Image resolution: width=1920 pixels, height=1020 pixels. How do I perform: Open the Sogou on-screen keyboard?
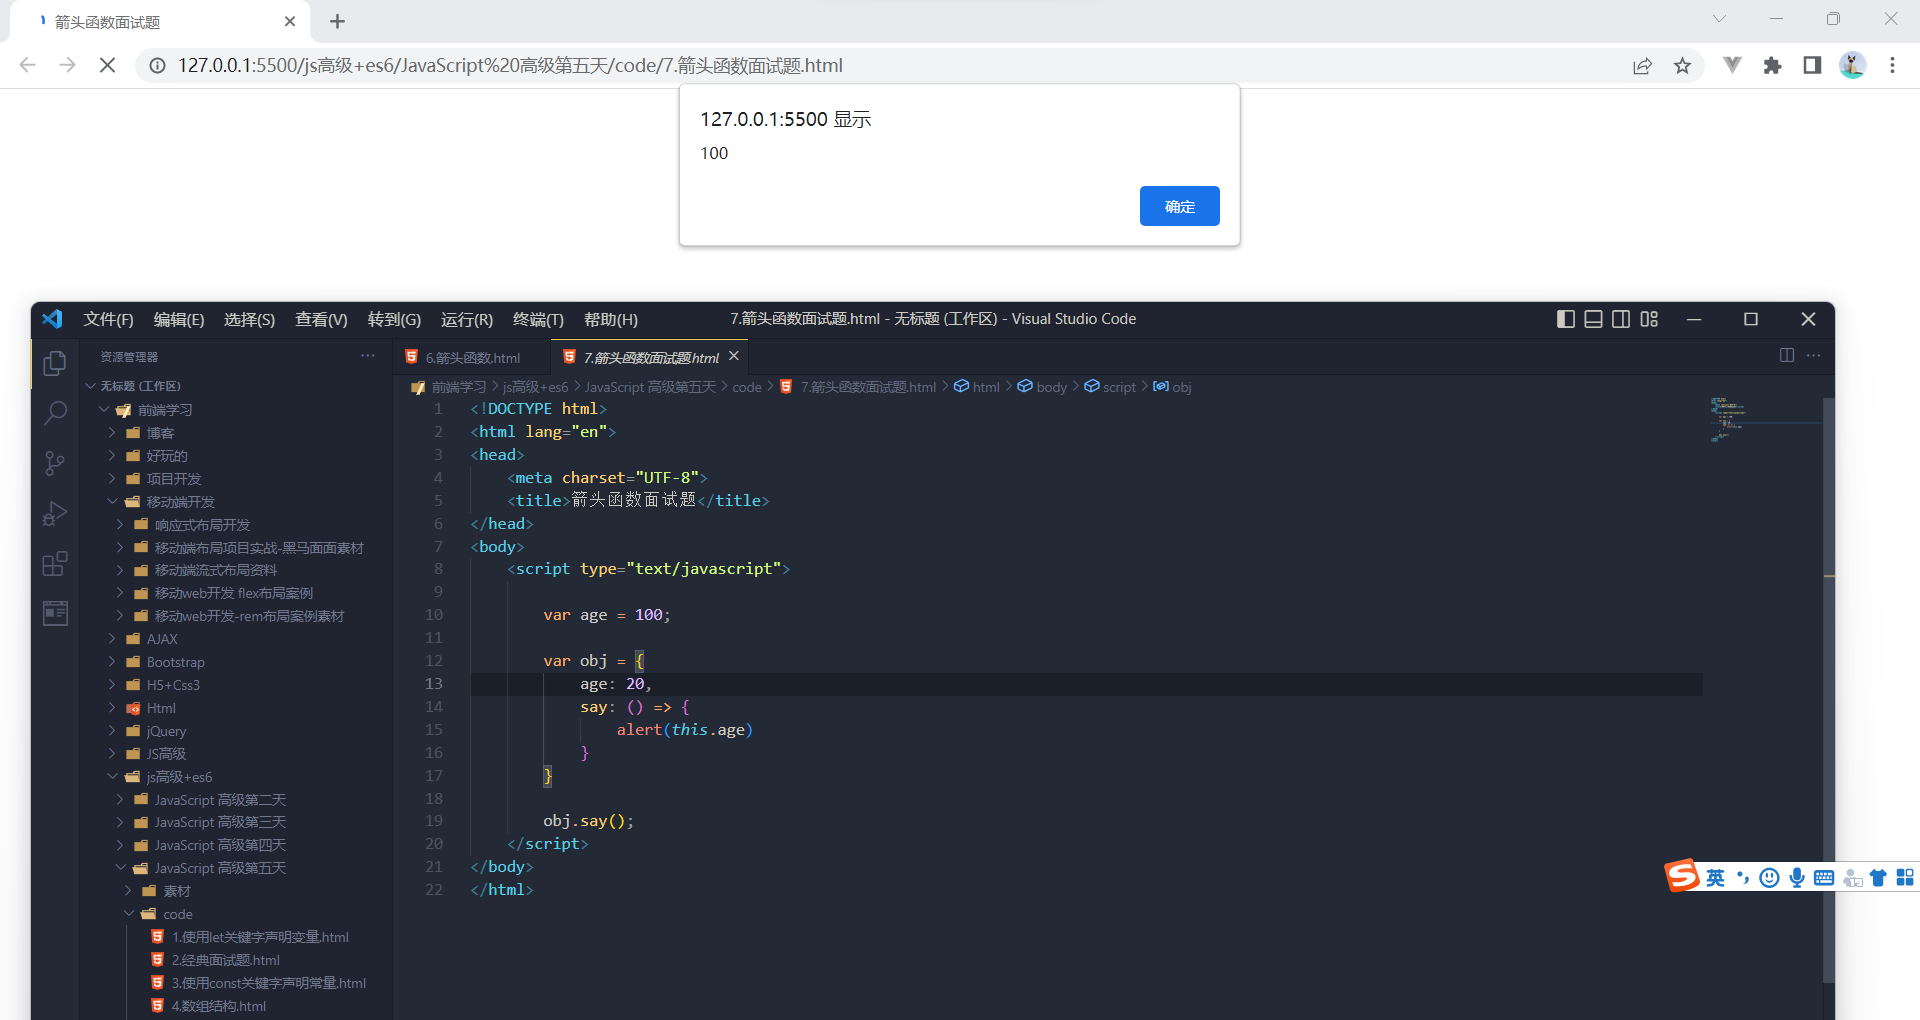coord(1824,877)
